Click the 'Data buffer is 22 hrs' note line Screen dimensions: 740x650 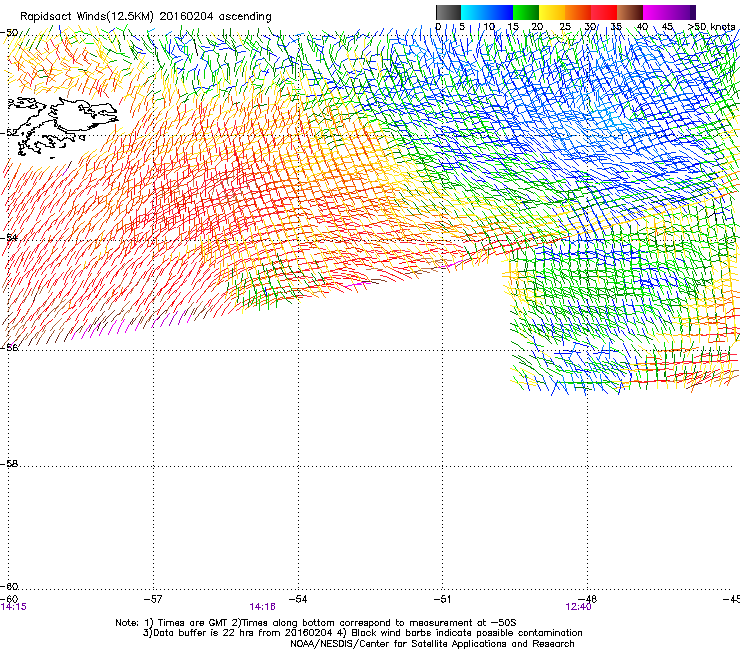pos(362,633)
